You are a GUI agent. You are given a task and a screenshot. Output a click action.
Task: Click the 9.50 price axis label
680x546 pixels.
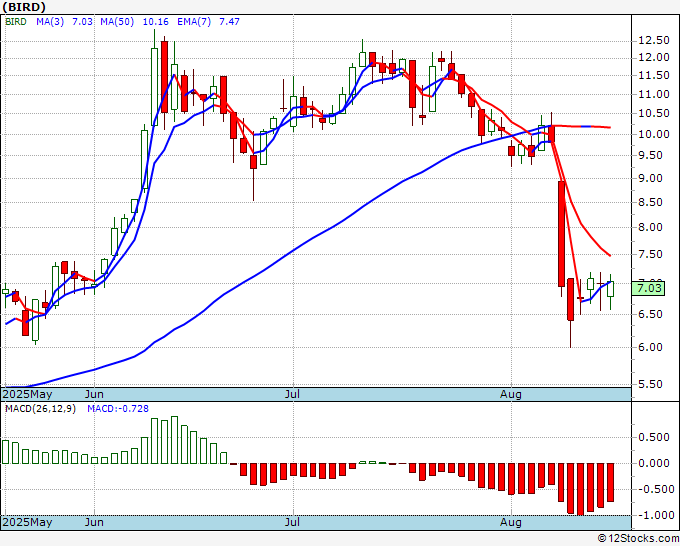(x=650, y=156)
